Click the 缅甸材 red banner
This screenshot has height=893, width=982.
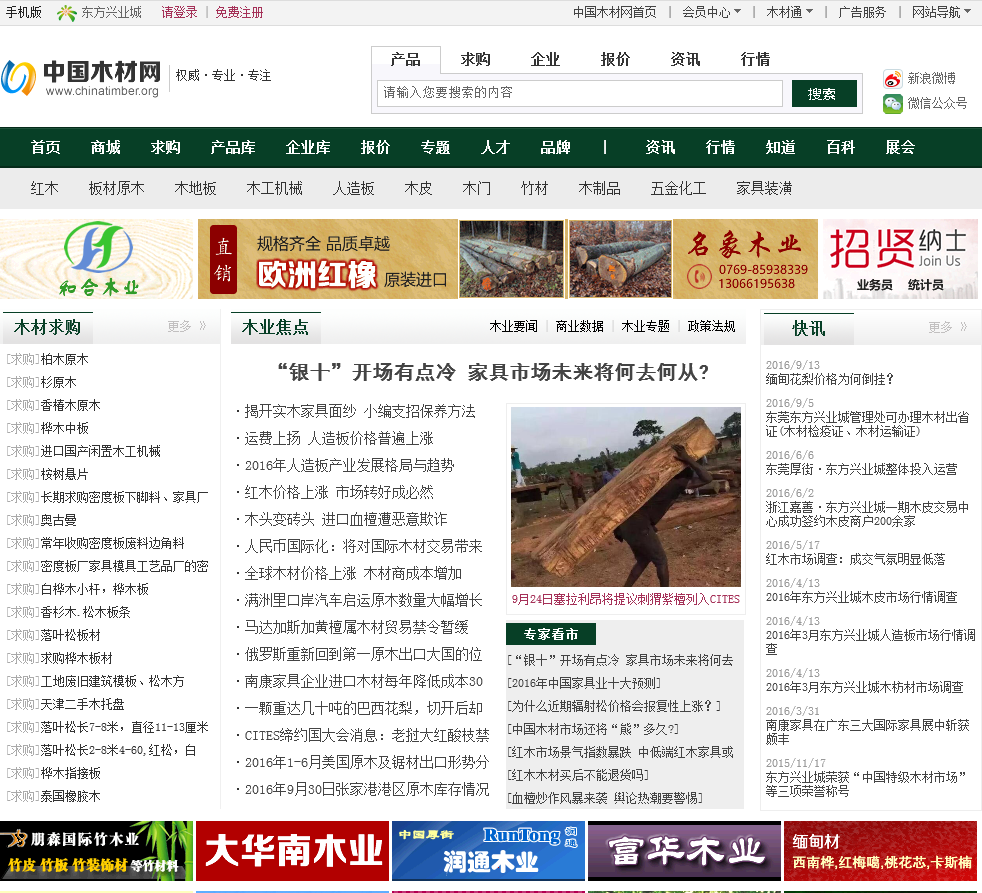883,850
